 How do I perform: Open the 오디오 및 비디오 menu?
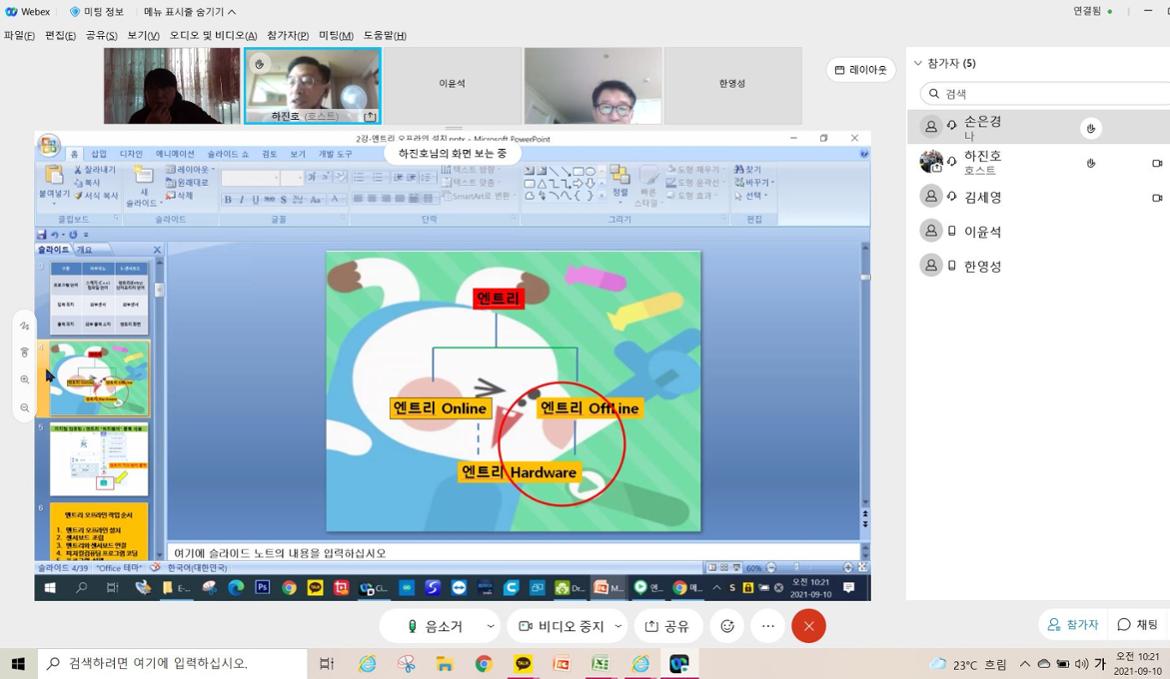(x=213, y=35)
